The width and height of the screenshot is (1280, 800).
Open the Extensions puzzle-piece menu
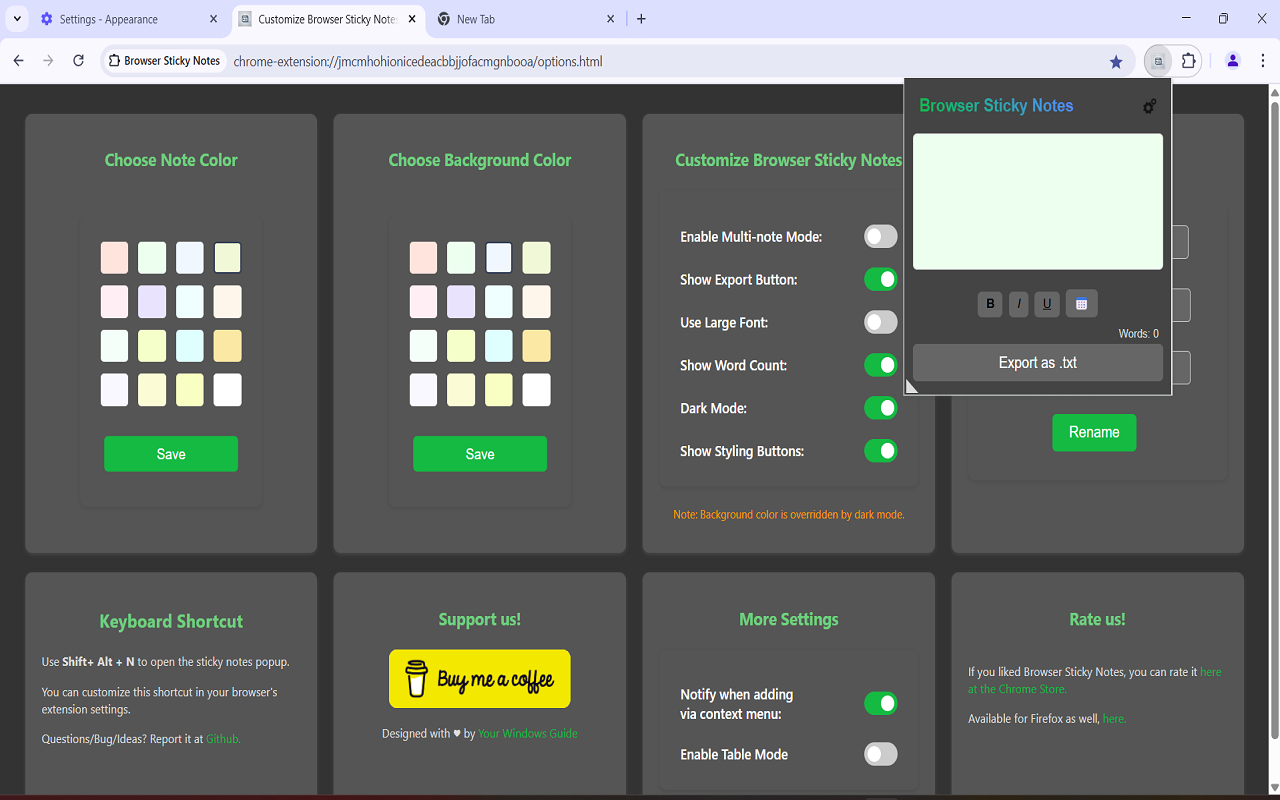1188,61
